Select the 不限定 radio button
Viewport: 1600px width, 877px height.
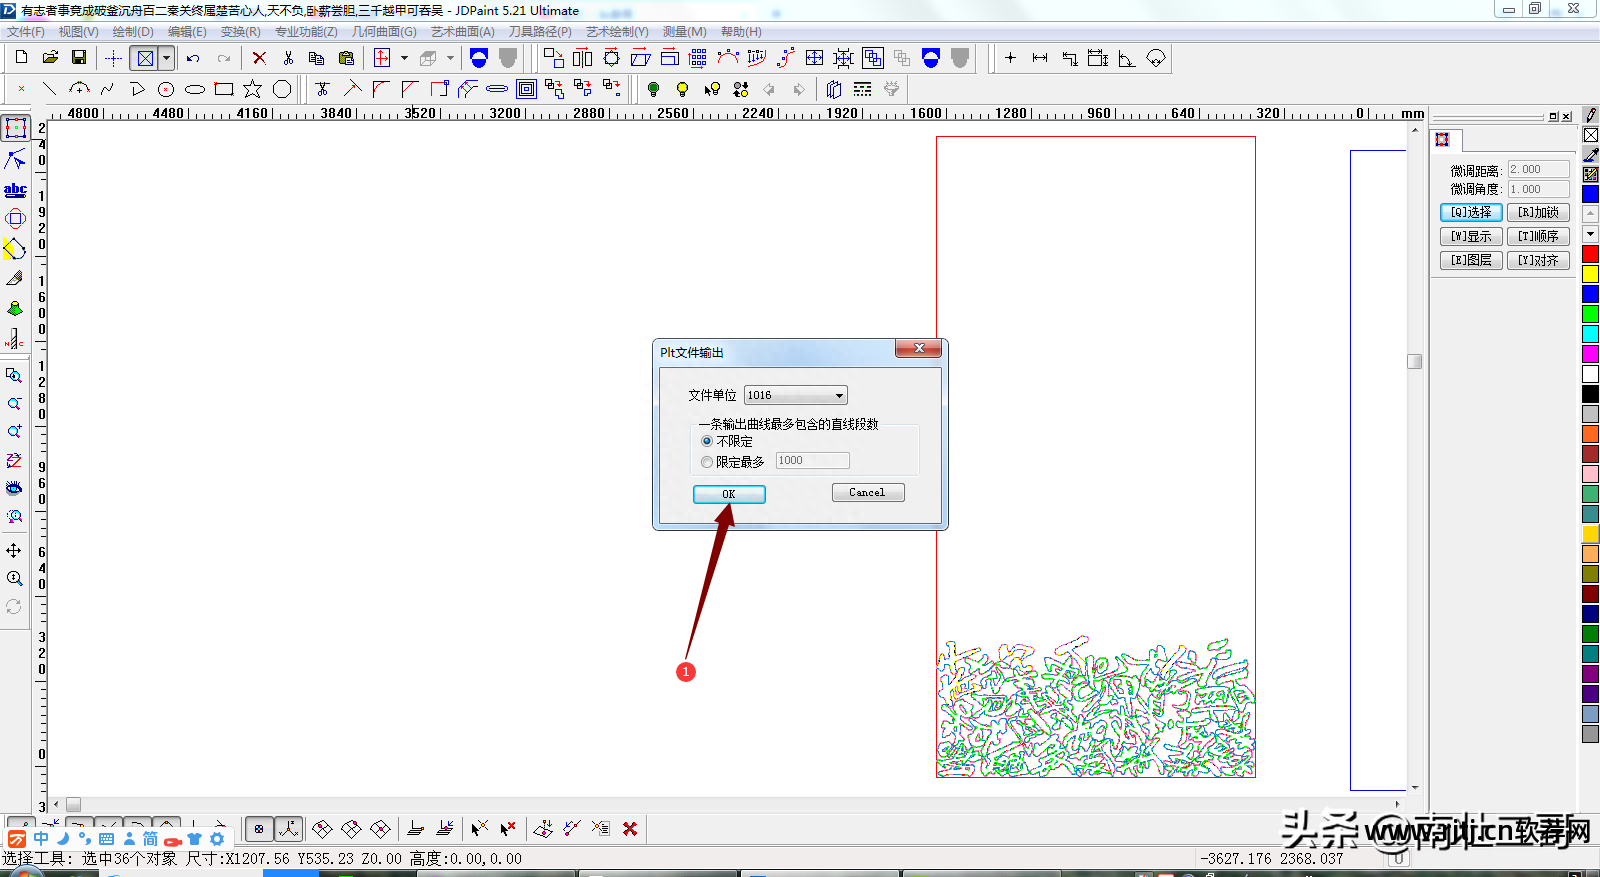pyautogui.click(x=707, y=441)
